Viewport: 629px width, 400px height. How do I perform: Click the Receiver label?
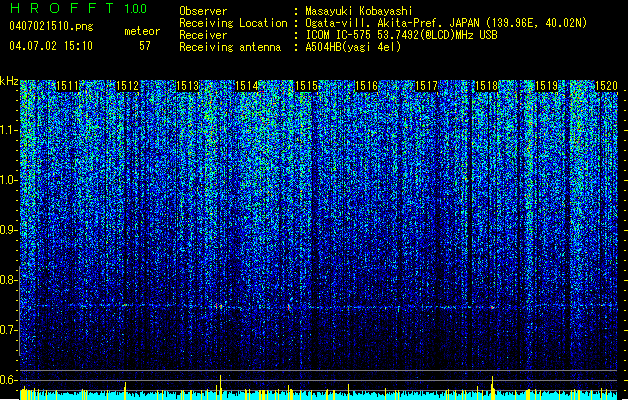203,35
